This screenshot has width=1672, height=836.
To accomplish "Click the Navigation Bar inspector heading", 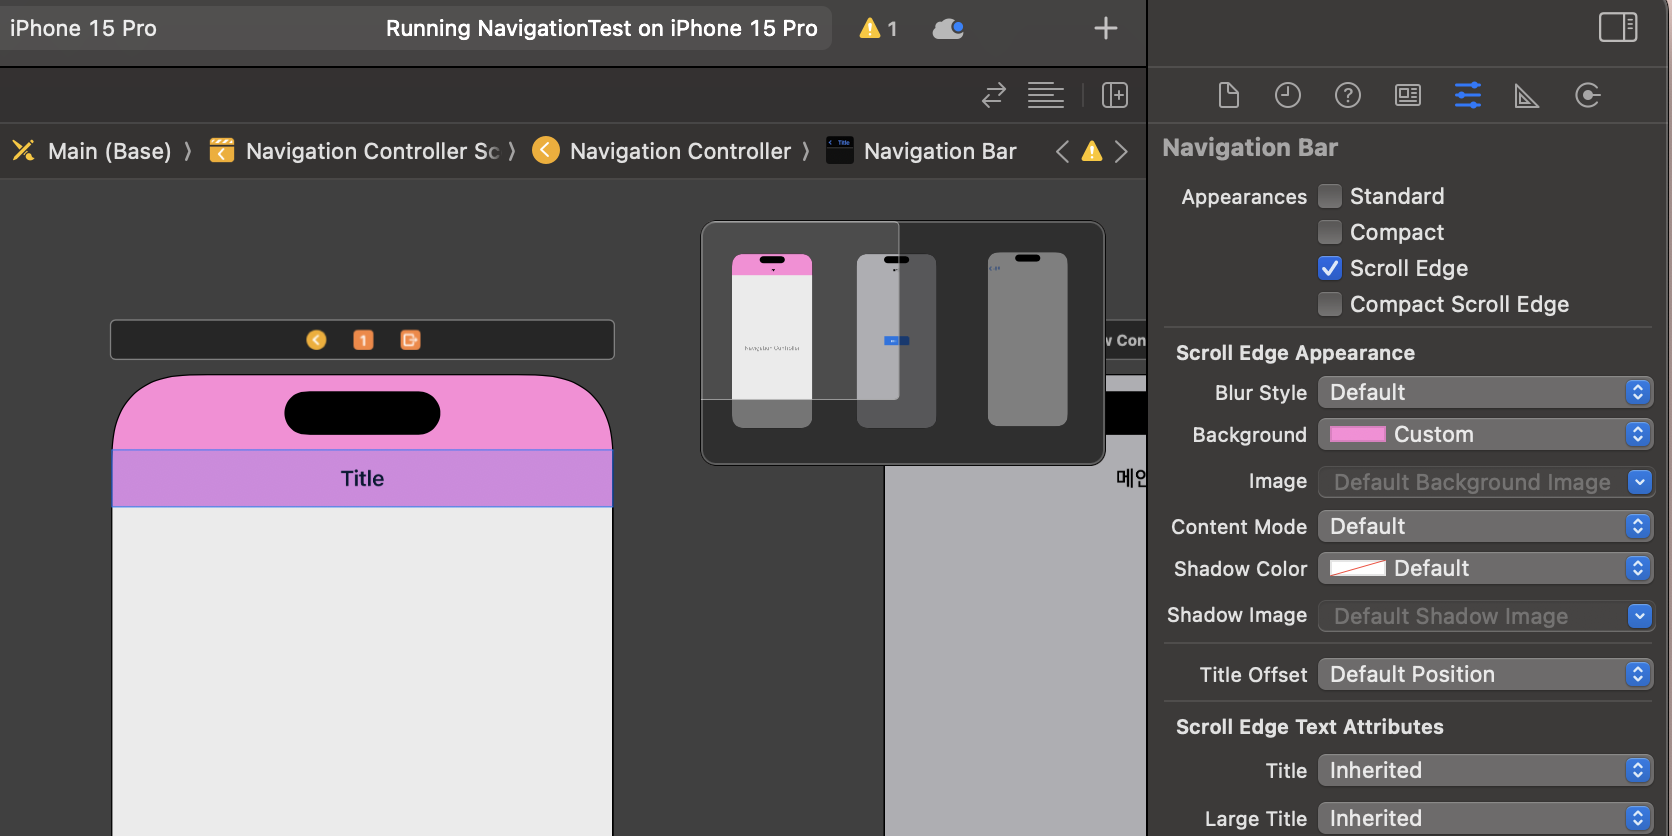I will (1250, 148).
